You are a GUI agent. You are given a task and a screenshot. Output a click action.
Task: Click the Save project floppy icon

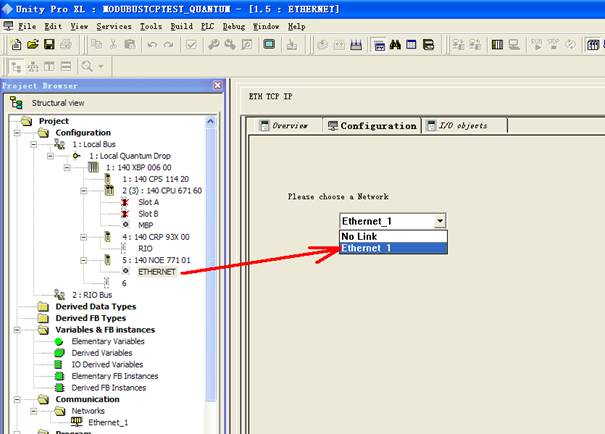point(49,45)
